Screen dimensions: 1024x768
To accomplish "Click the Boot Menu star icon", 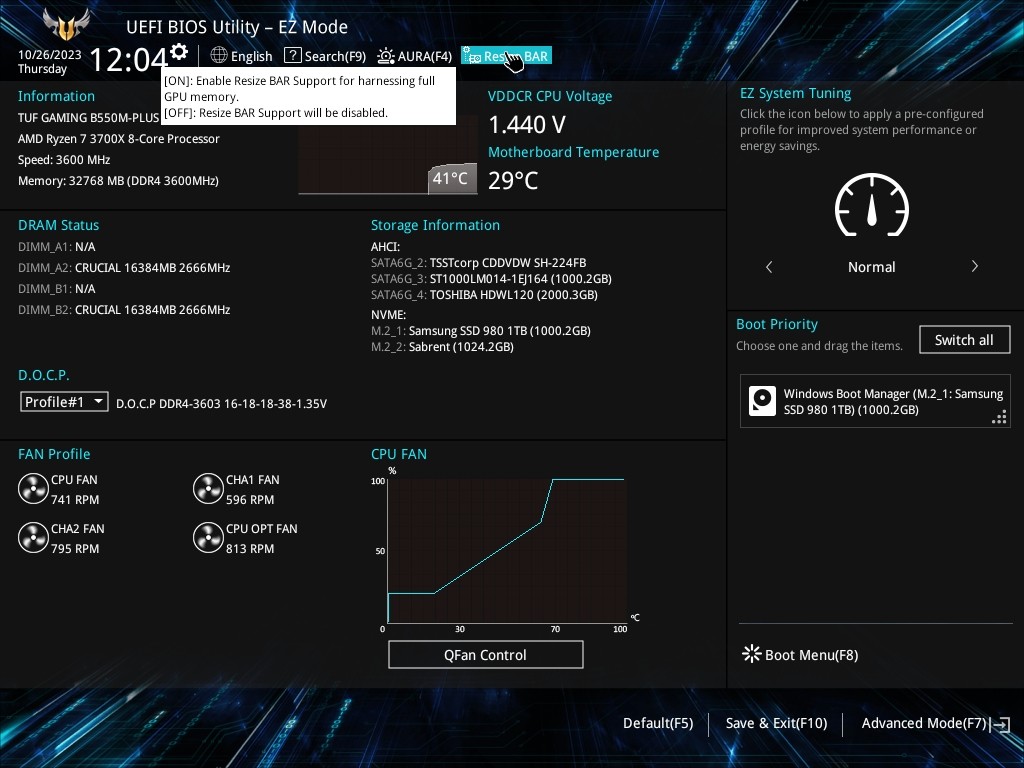I will (752, 654).
